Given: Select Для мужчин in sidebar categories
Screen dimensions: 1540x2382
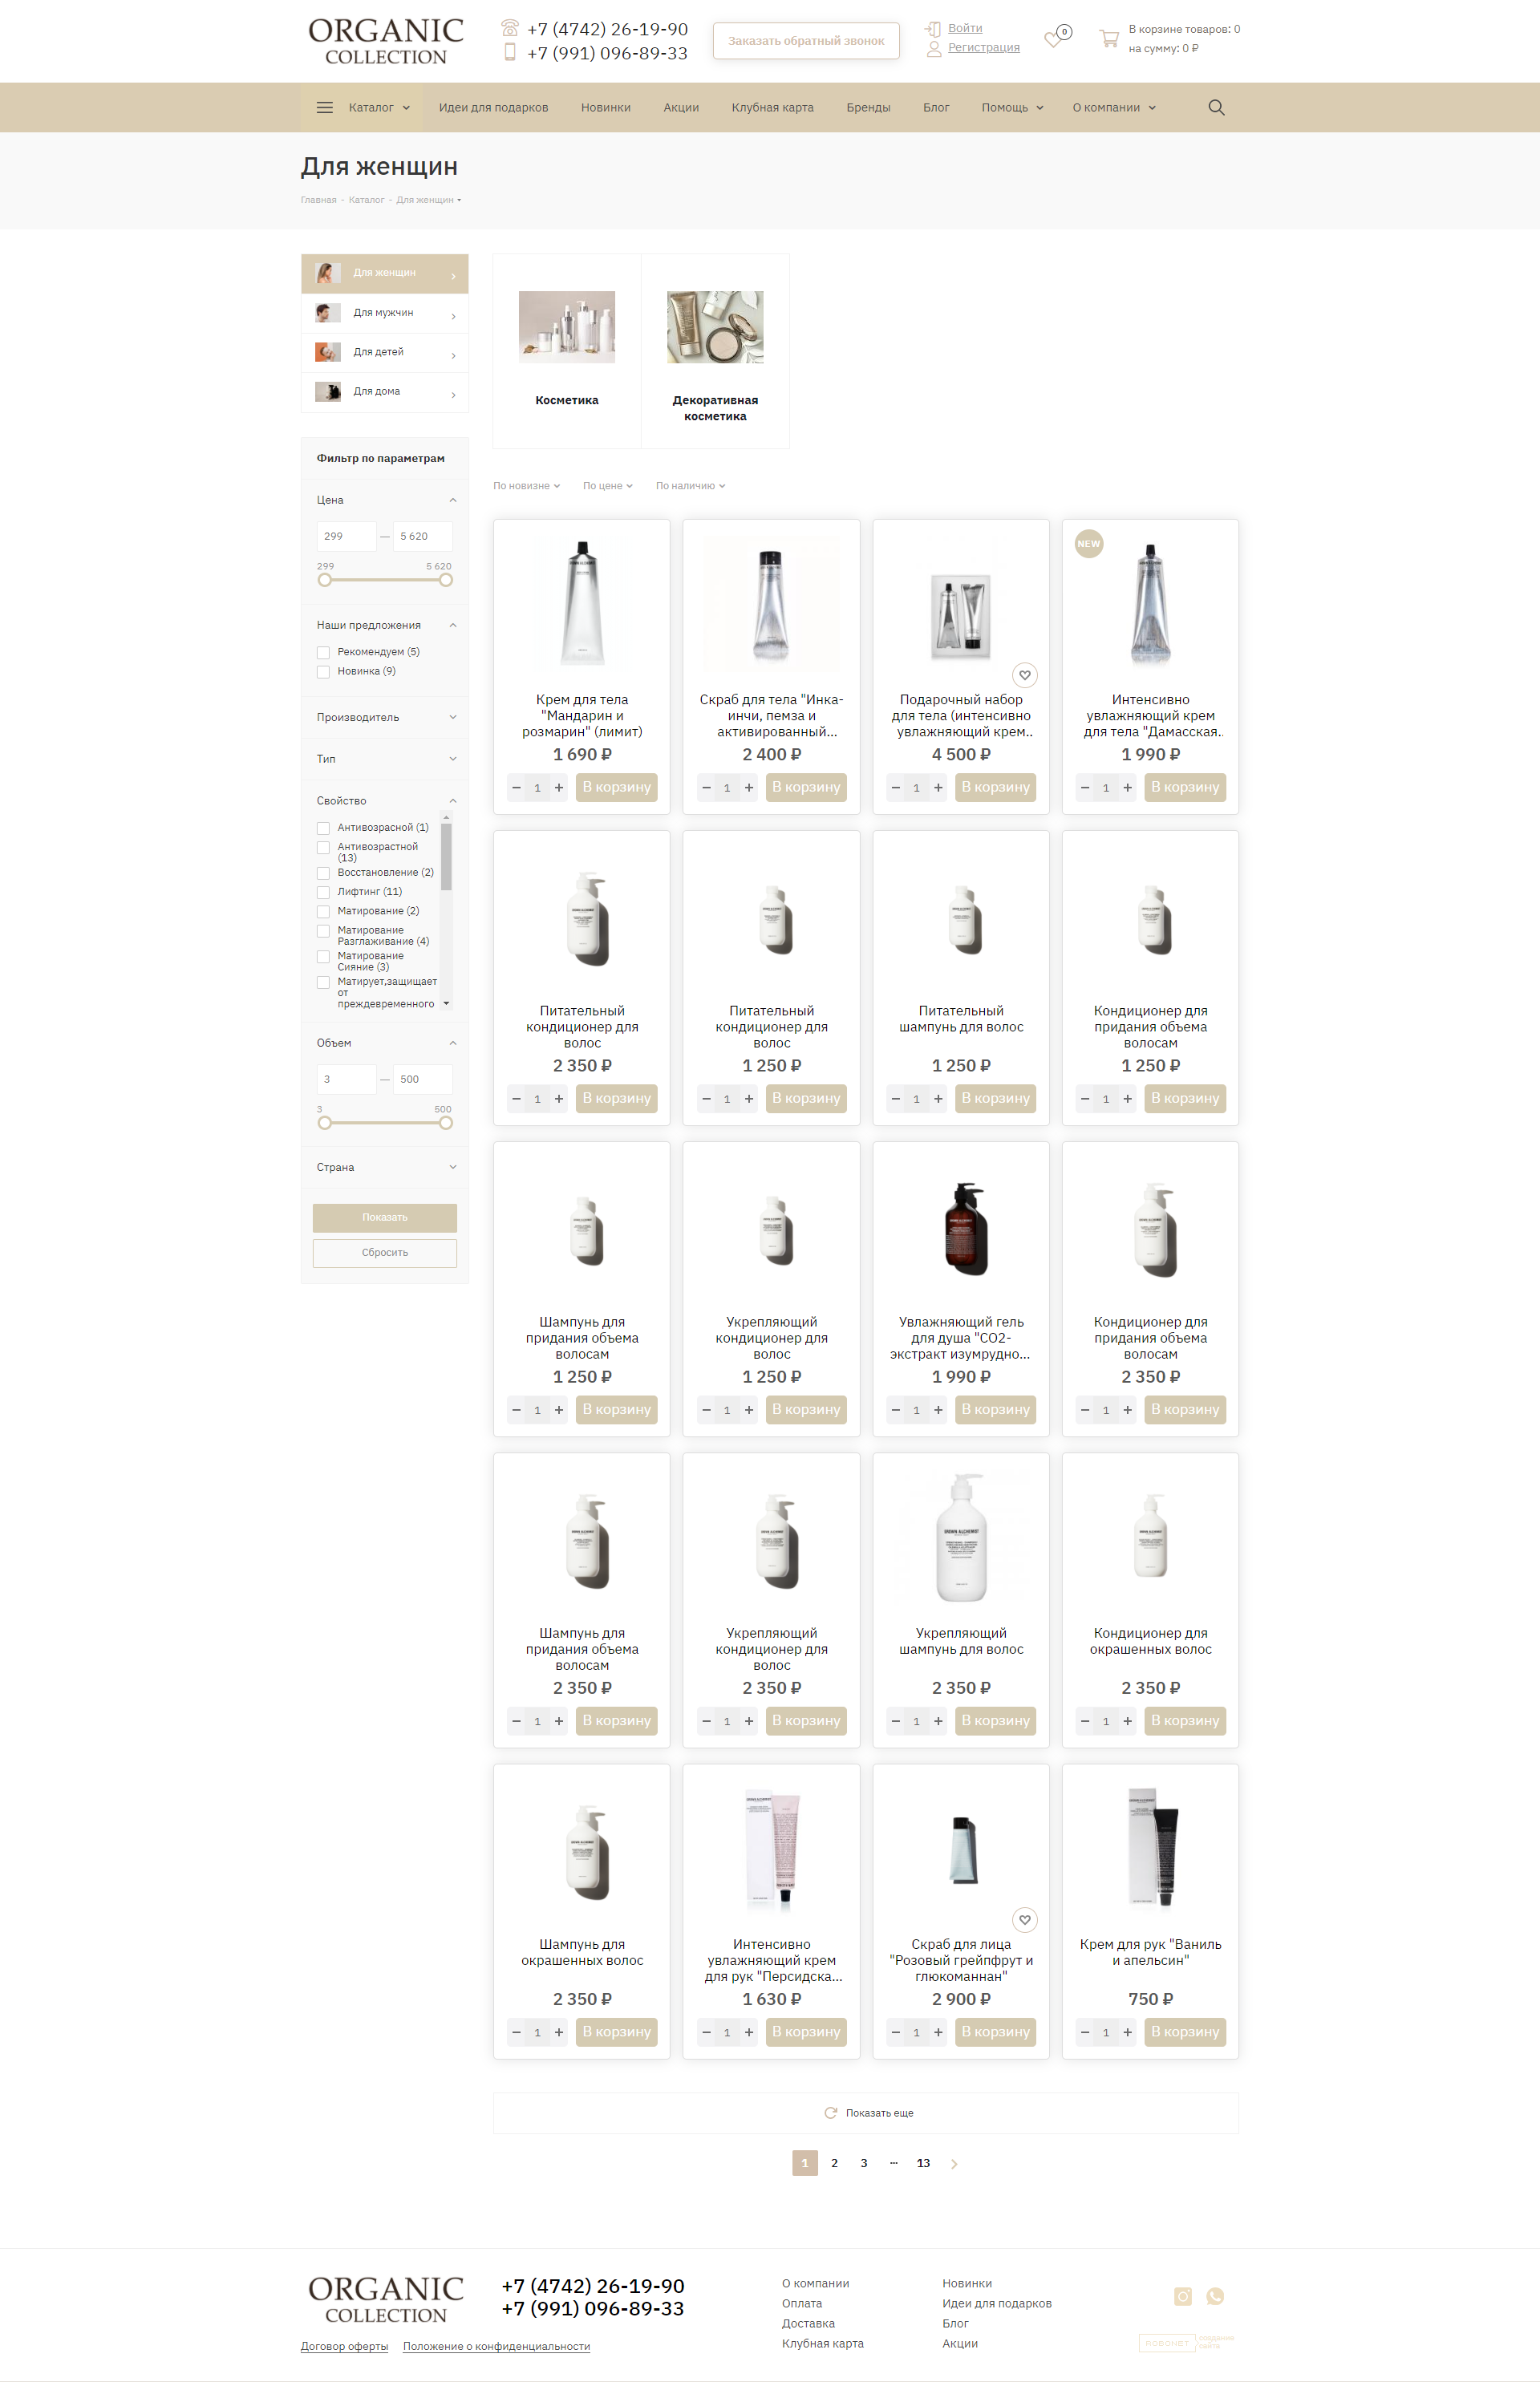Looking at the screenshot, I should pyautogui.click(x=385, y=313).
